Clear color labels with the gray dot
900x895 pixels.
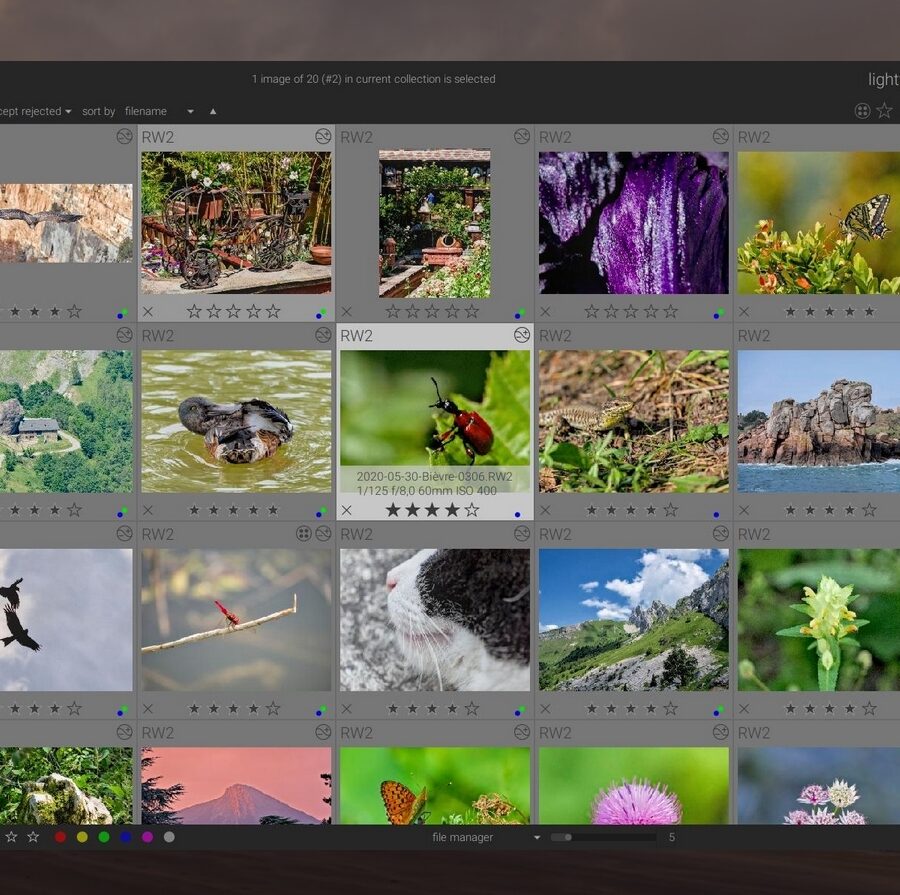pyautogui.click(x=169, y=837)
